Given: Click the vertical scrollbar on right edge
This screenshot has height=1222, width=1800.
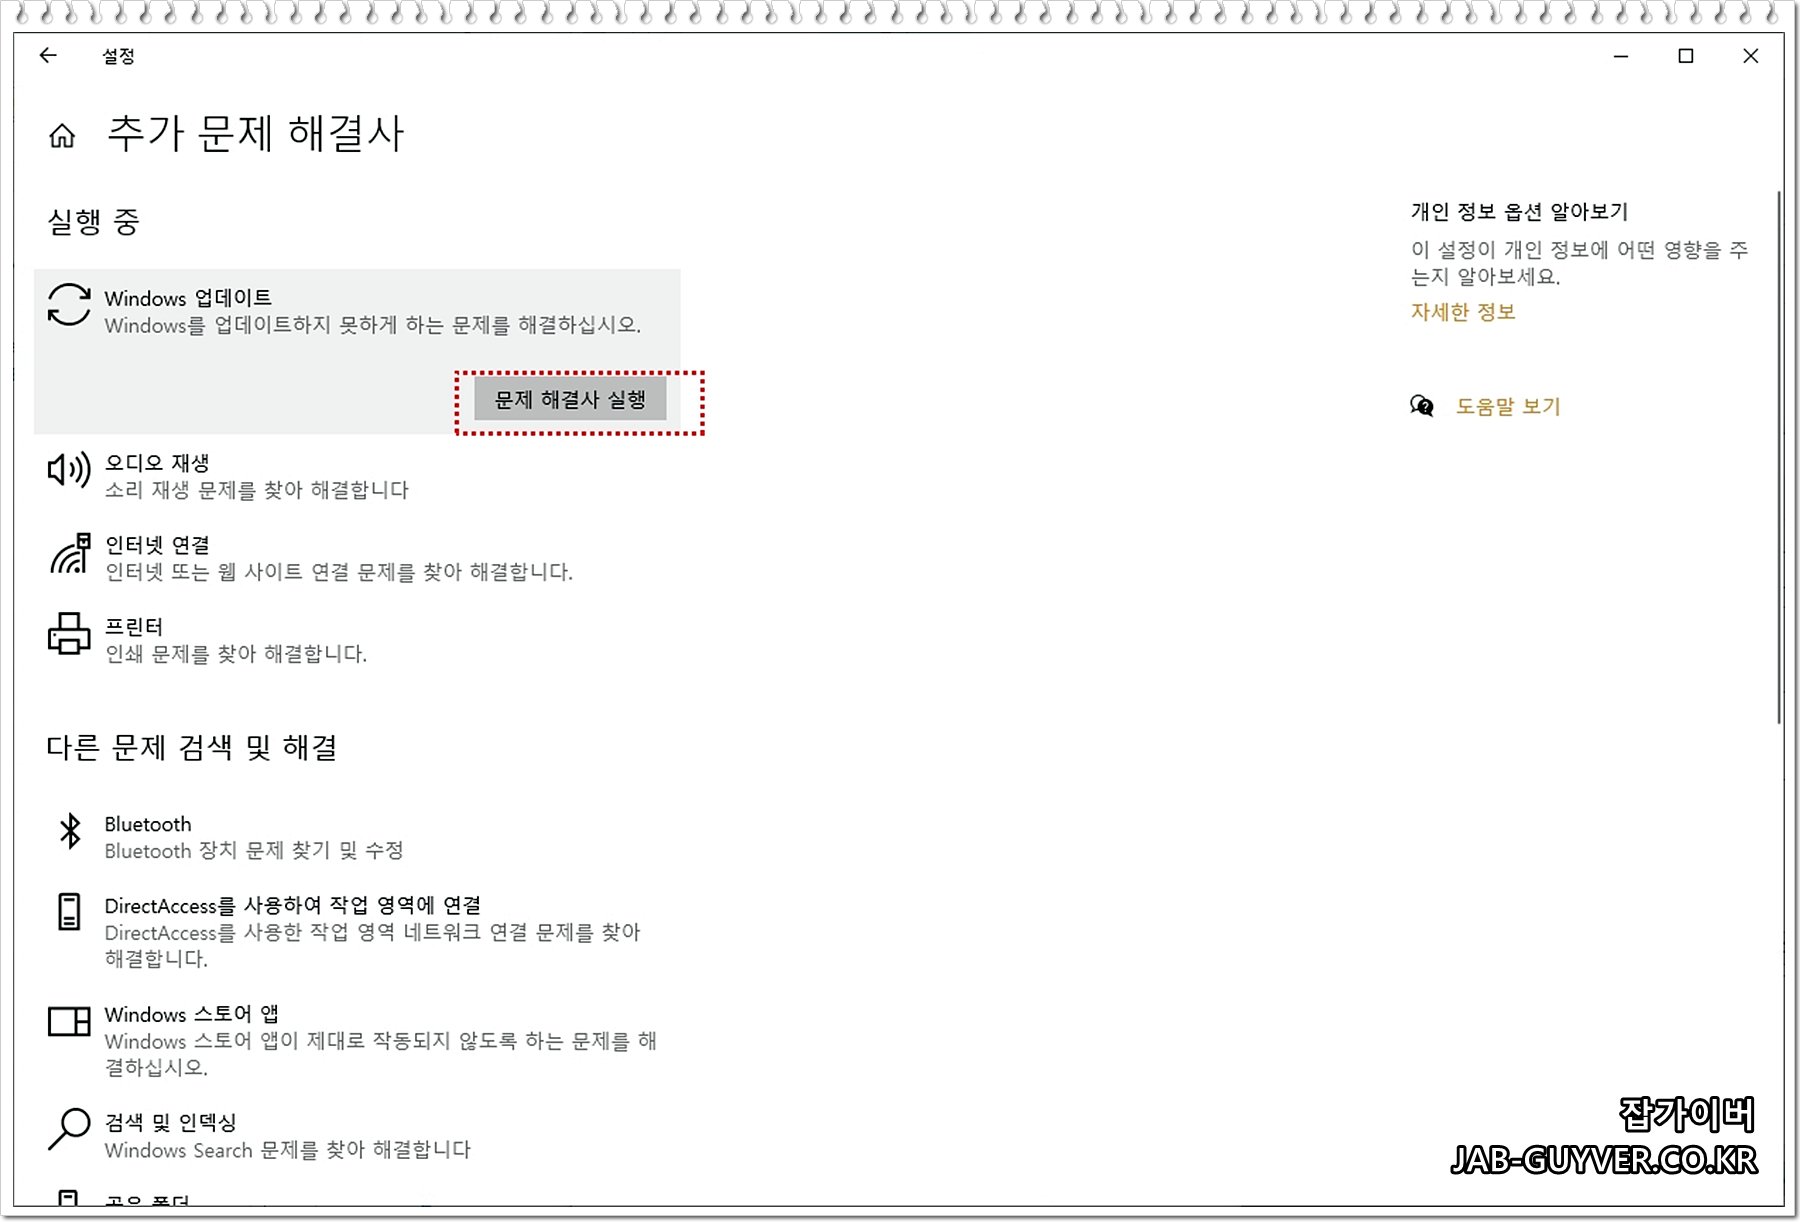Looking at the screenshot, I should (x=1779, y=457).
